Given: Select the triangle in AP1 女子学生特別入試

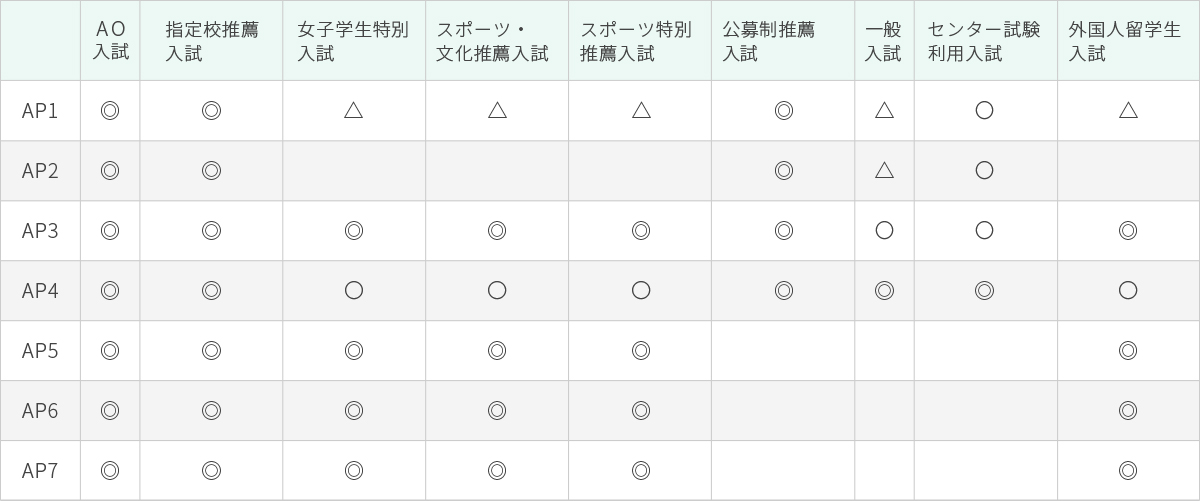Looking at the screenshot, I should [x=353, y=110].
